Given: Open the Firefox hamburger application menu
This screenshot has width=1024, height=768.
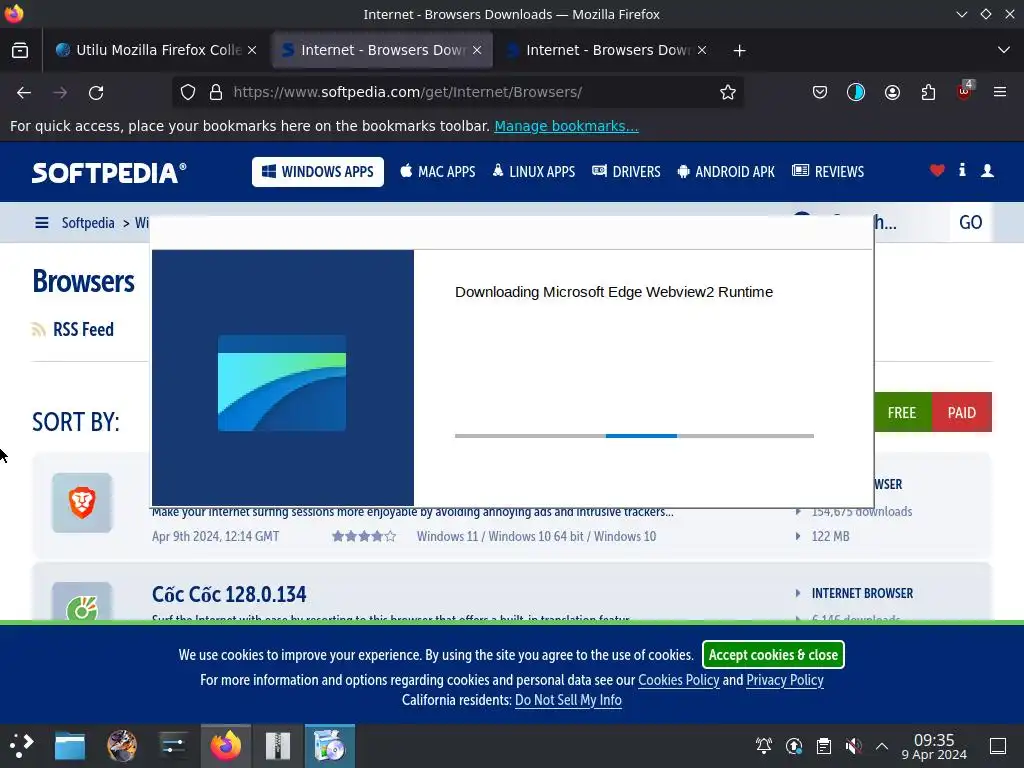Looking at the screenshot, I should tap(1000, 92).
